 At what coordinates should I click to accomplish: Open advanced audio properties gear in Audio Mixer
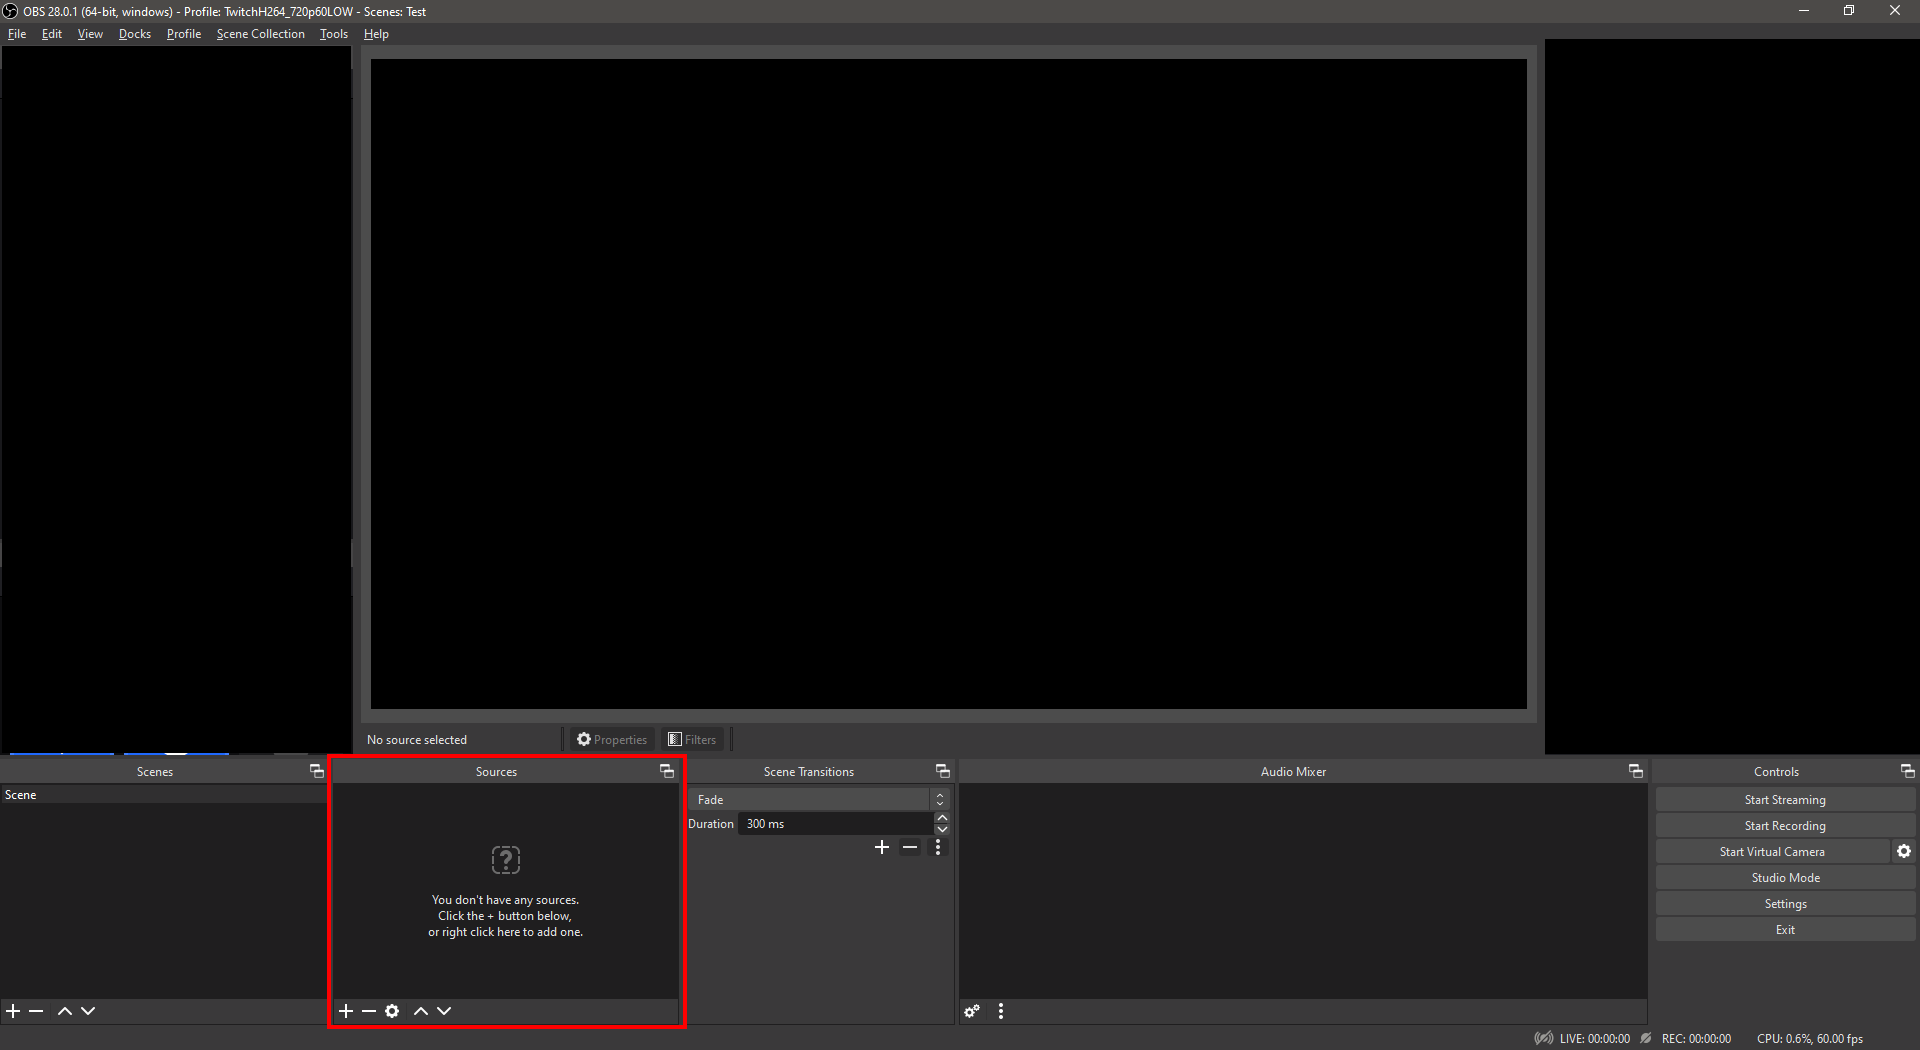point(972,1011)
